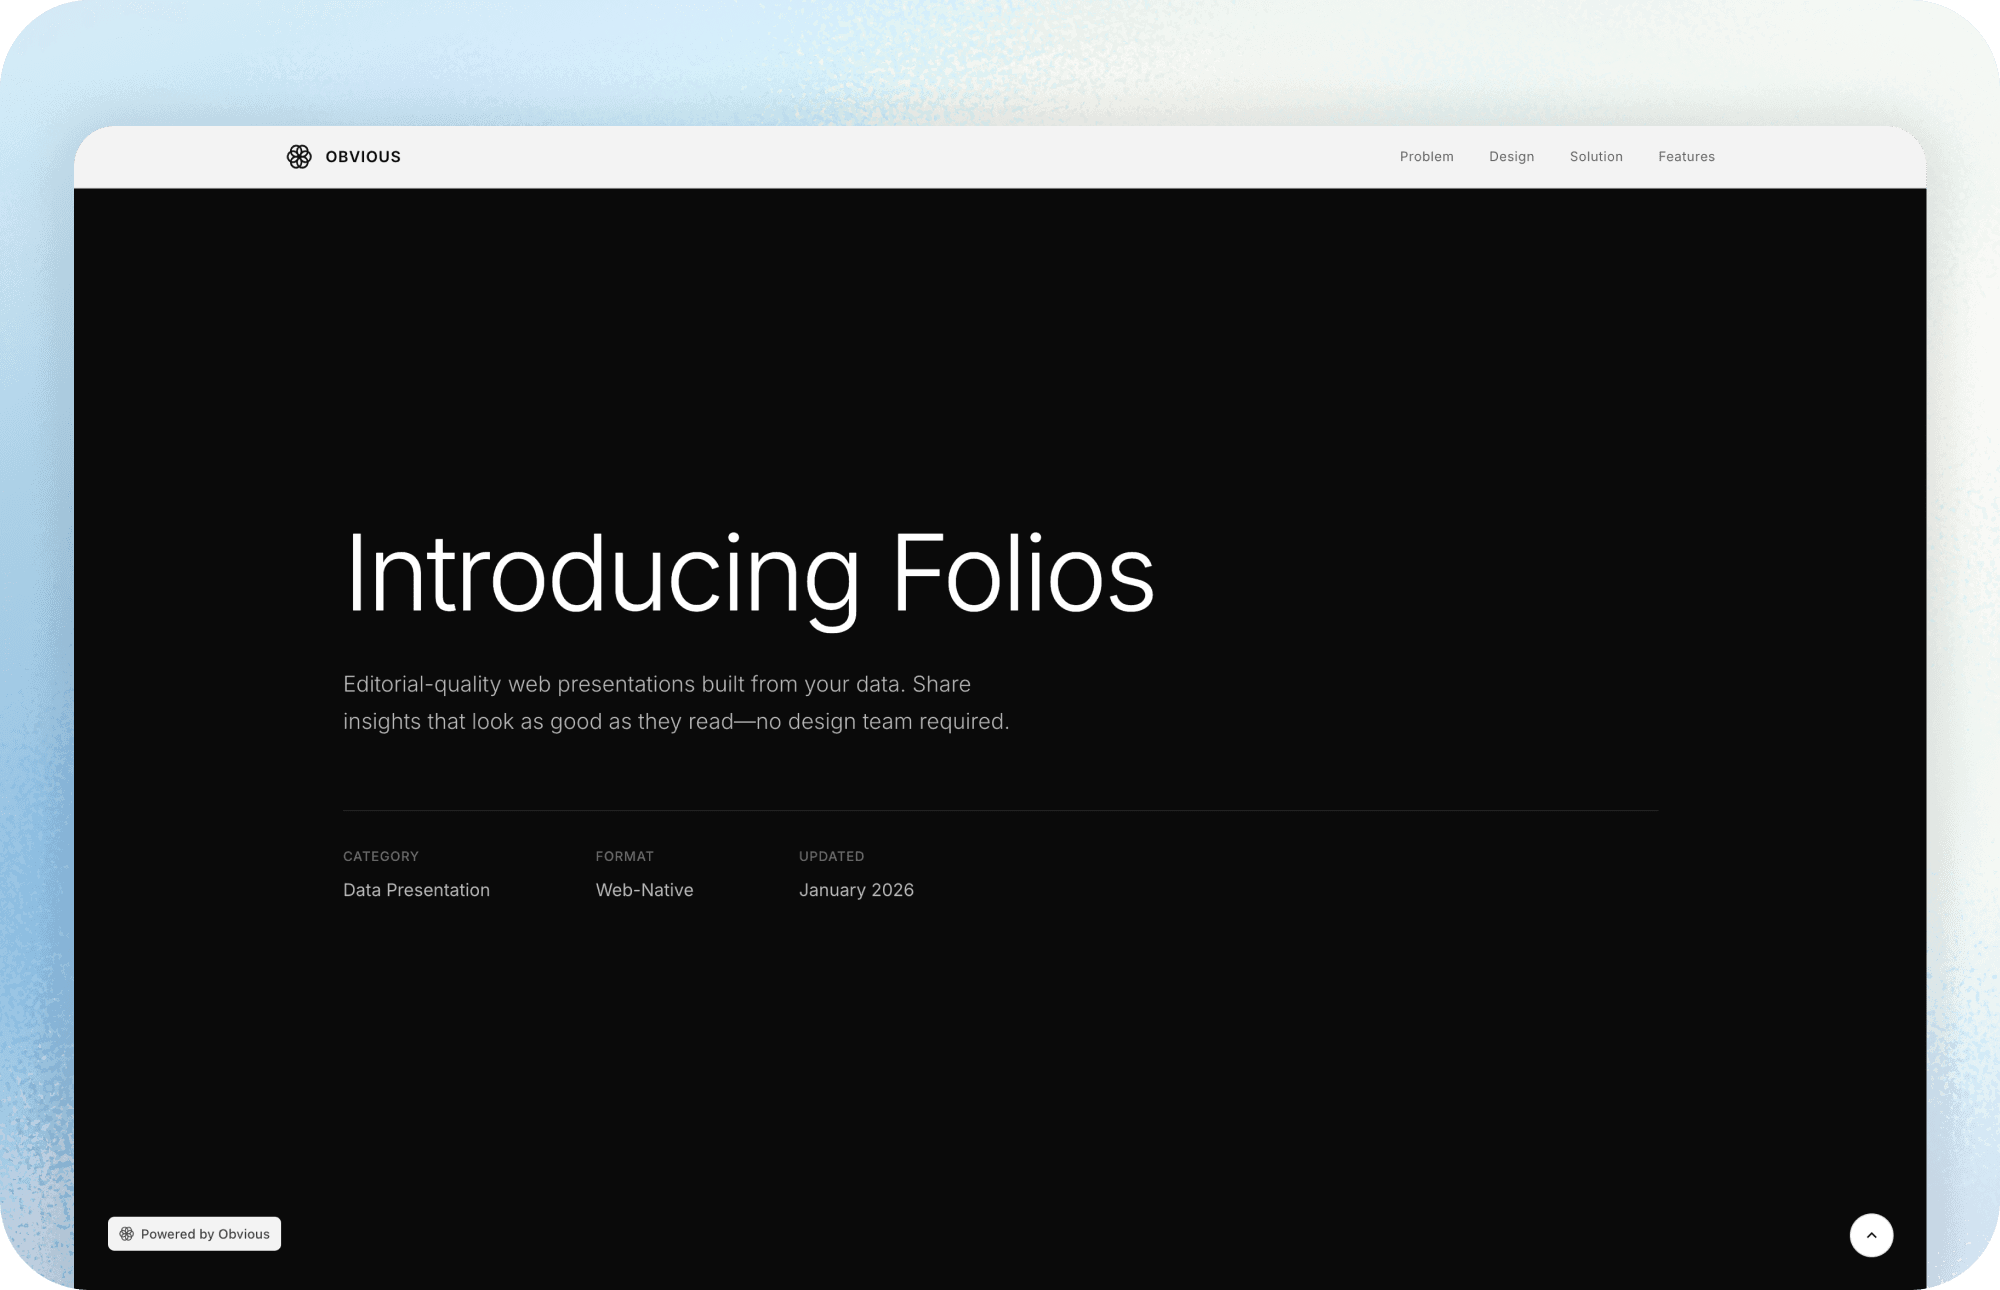This screenshot has height=1290, width=2000.
Task: Click the phrase no design team required
Action: pos(882,722)
